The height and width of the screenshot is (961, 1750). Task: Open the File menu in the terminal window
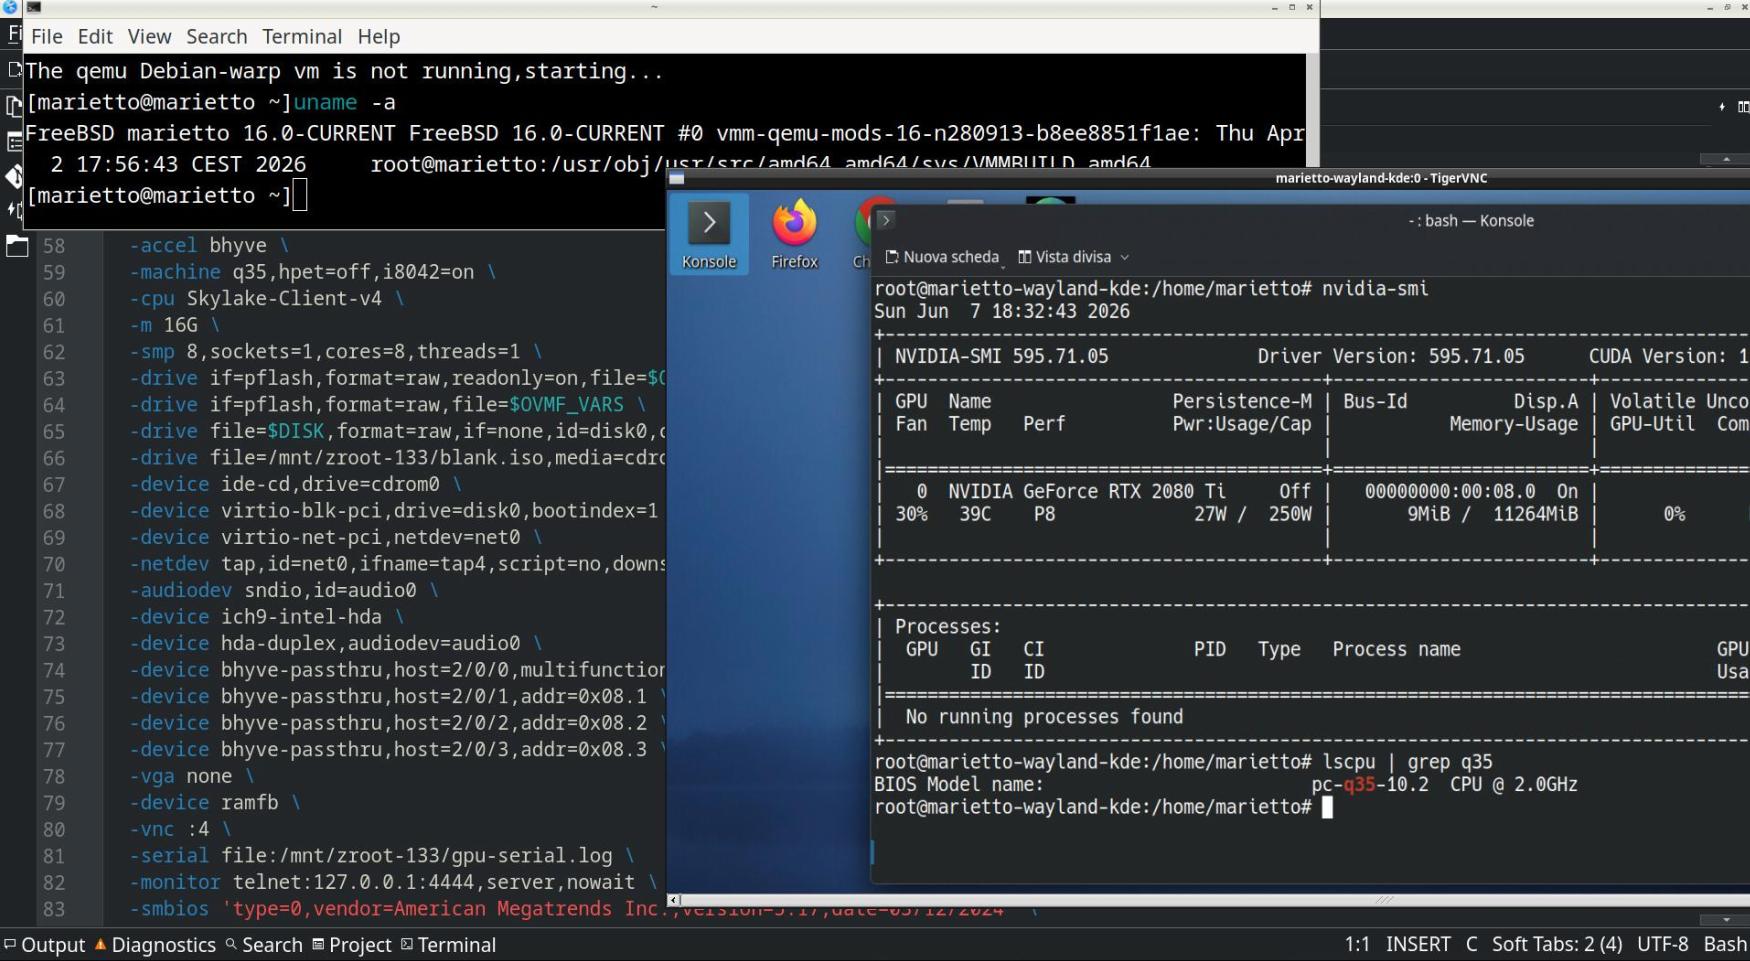click(x=47, y=36)
